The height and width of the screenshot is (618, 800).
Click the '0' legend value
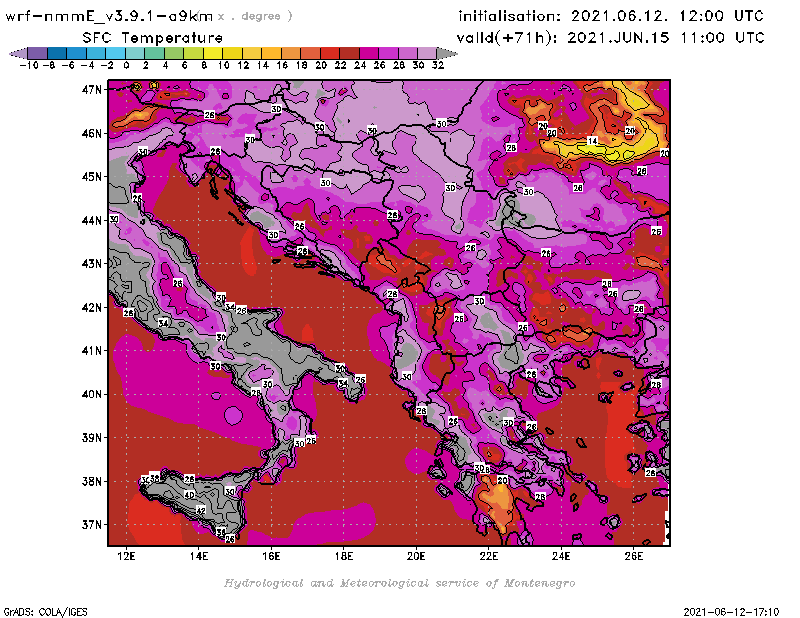point(126,65)
